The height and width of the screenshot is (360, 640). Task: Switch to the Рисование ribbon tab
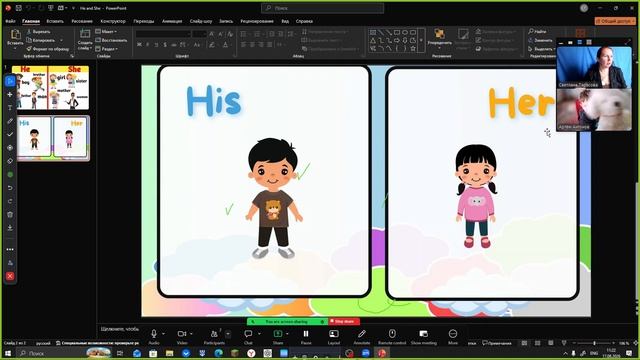pyautogui.click(x=82, y=21)
